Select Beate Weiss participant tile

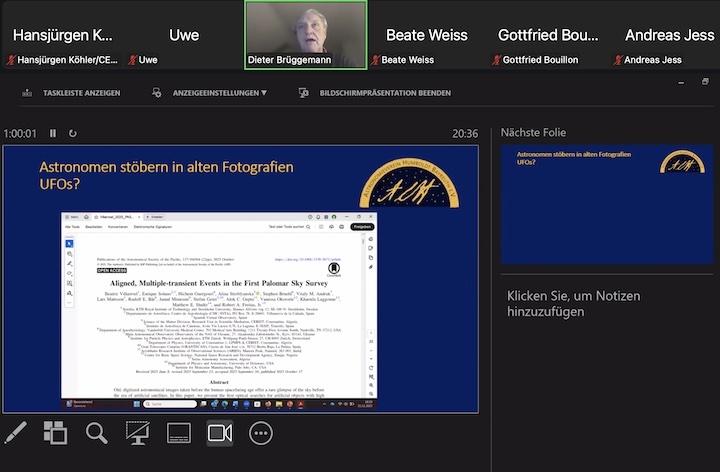pyautogui.click(x=426, y=35)
